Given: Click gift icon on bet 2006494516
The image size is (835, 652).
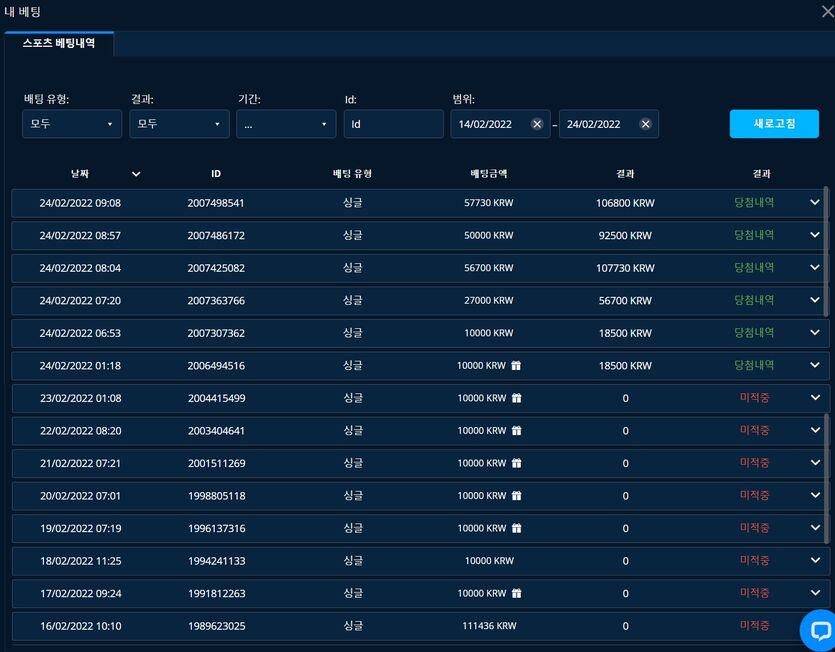Looking at the screenshot, I should point(516,365).
